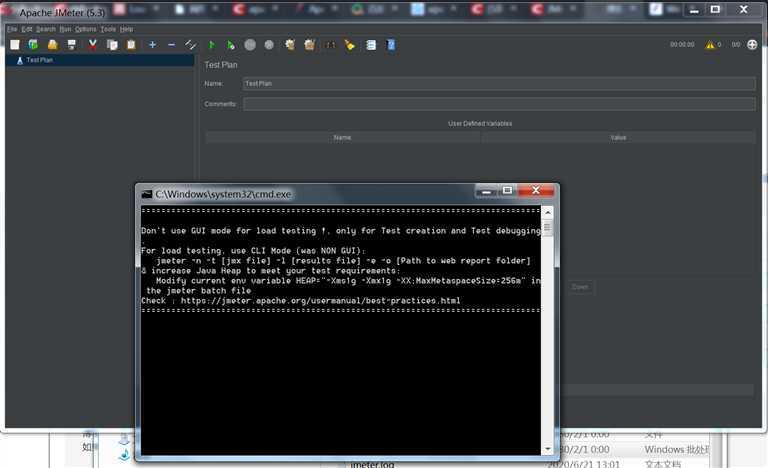Reset search with the brush icon
Viewport: 768px width, 468px height.
click(350, 45)
